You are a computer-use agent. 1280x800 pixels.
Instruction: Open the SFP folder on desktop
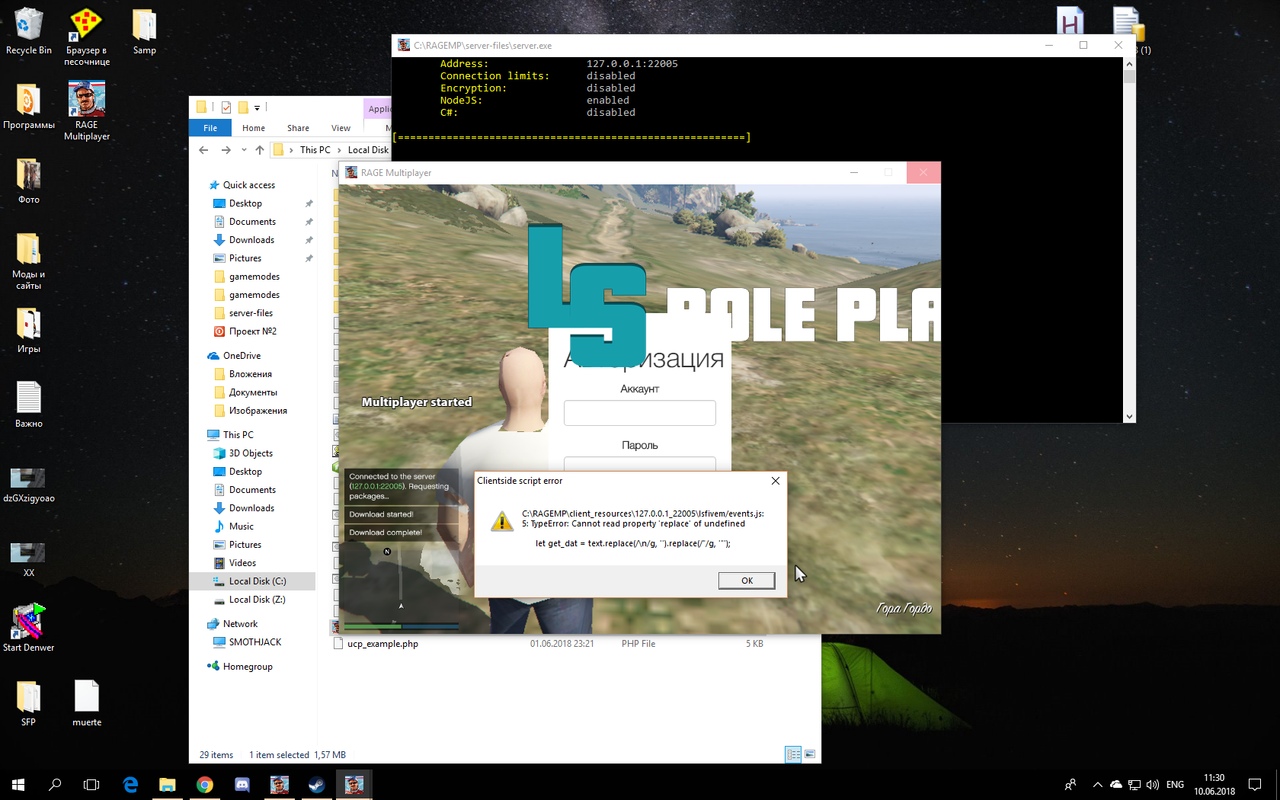(29, 704)
